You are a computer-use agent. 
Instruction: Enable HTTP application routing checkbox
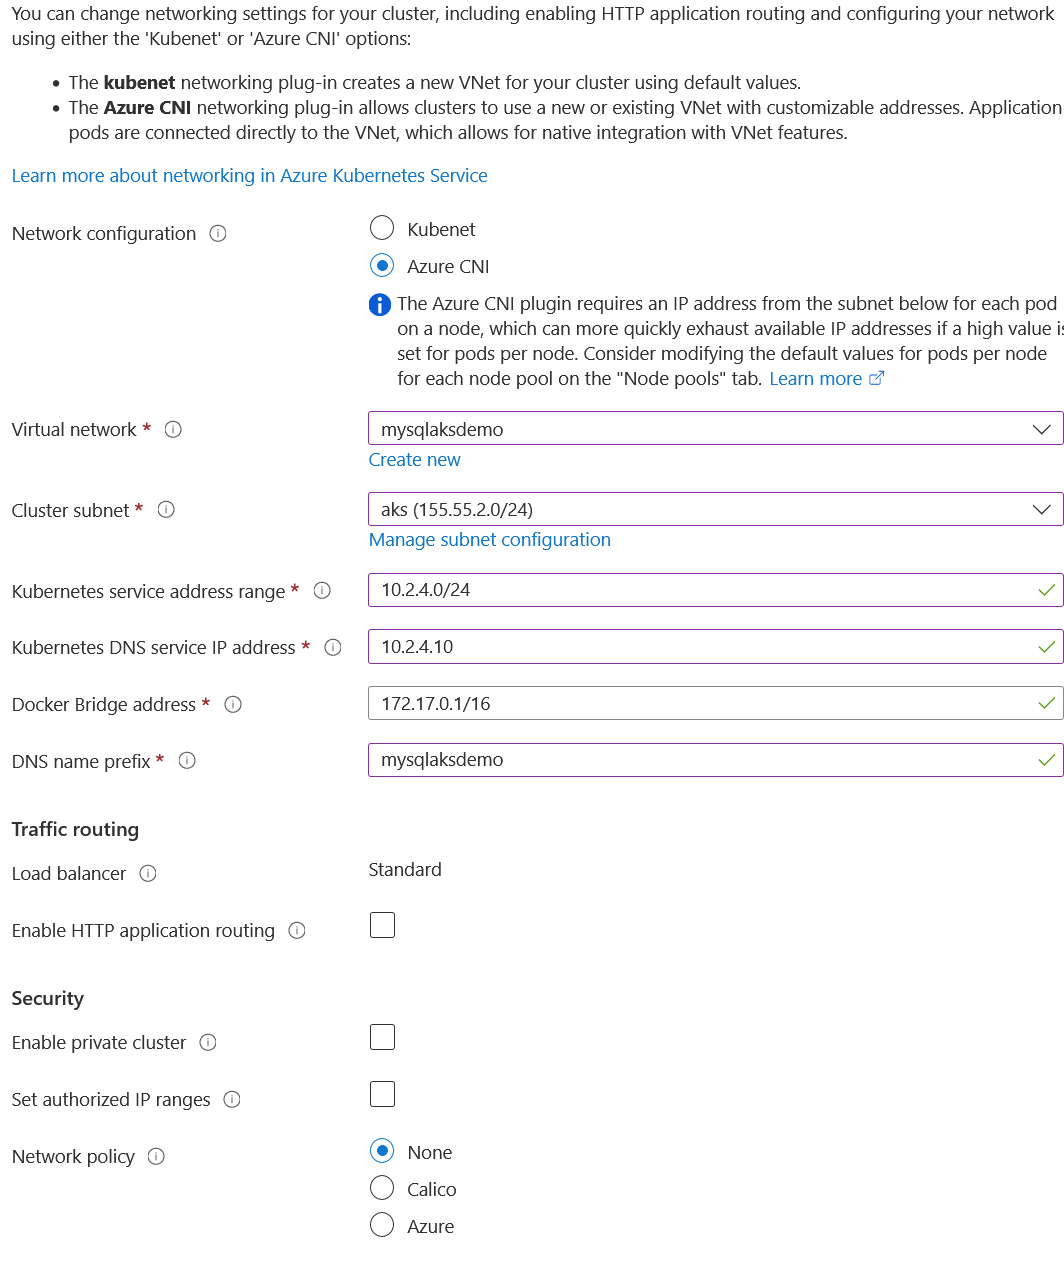click(382, 925)
